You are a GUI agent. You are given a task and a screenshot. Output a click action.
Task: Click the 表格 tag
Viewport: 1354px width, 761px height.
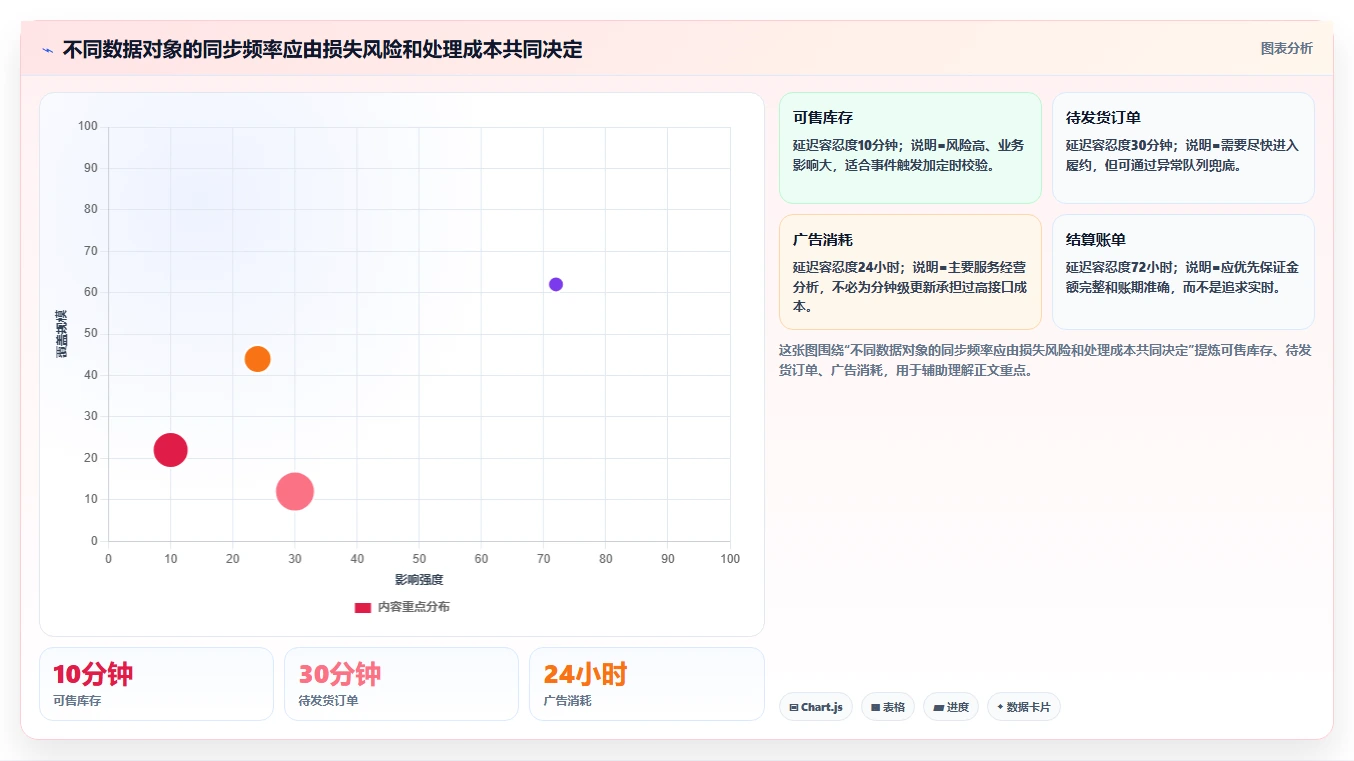[888, 707]
